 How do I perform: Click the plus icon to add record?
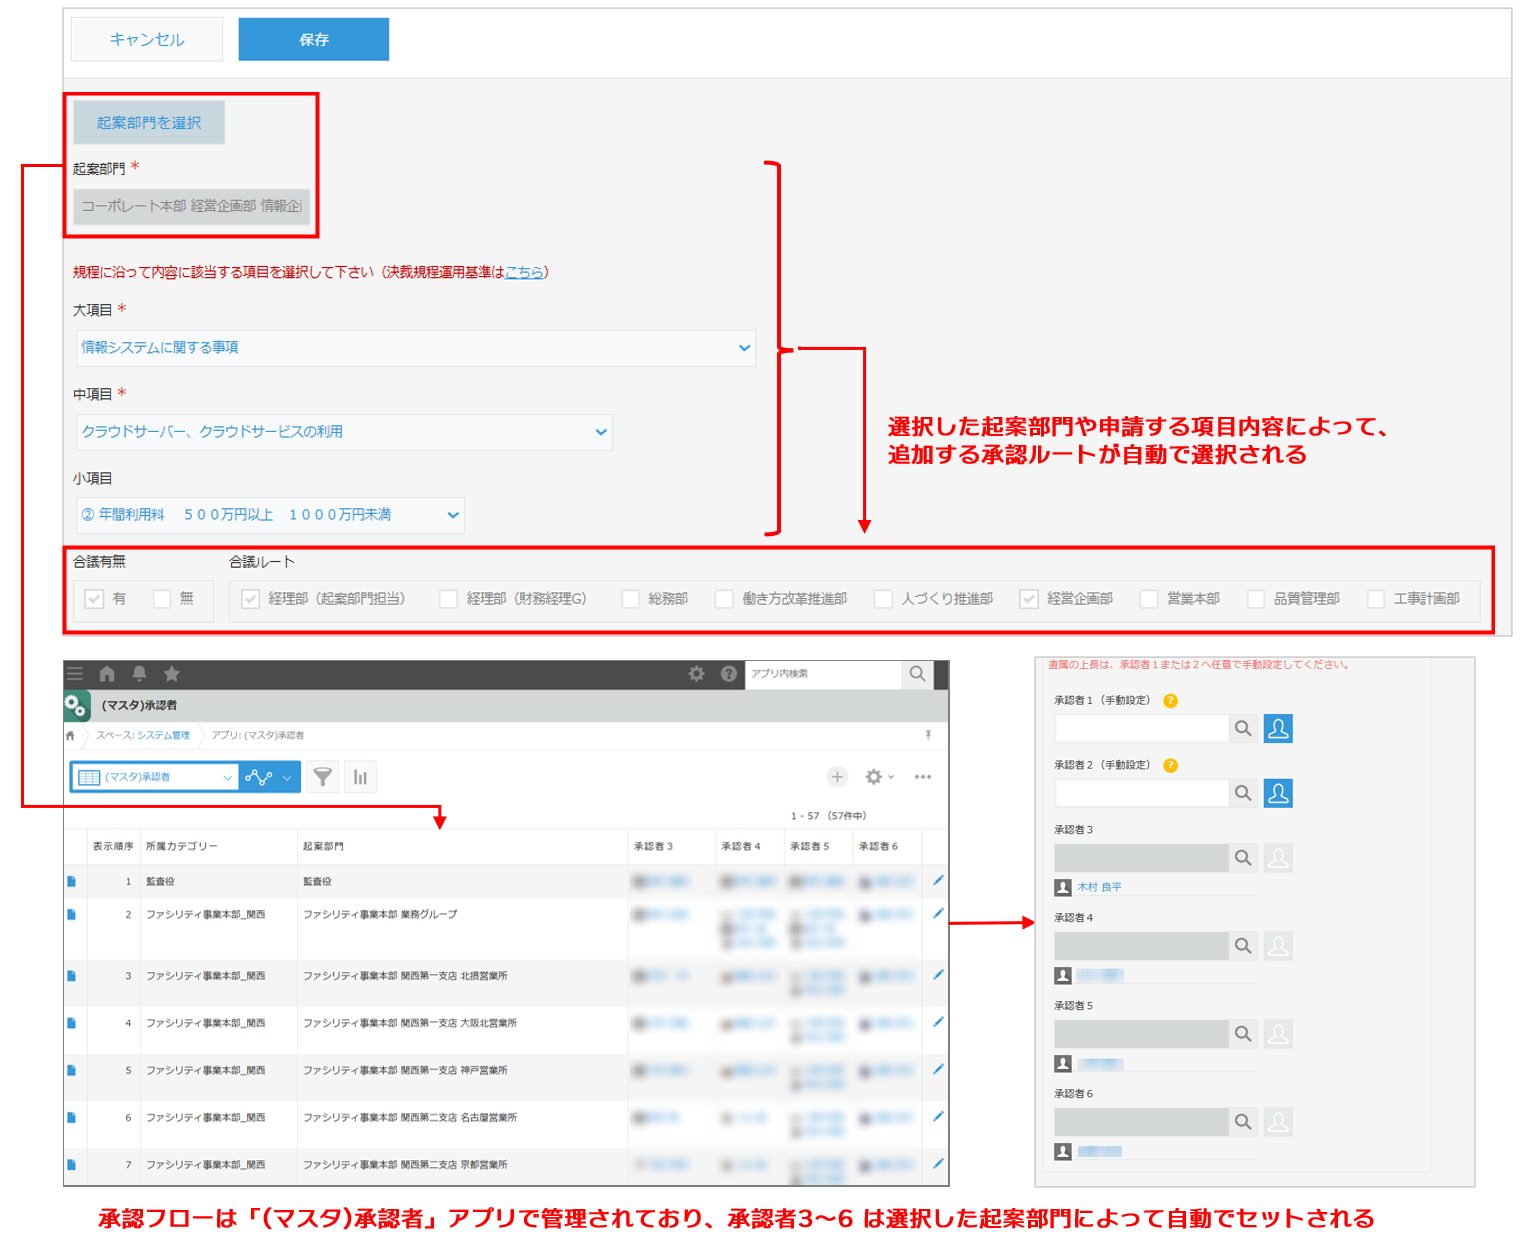837,777
